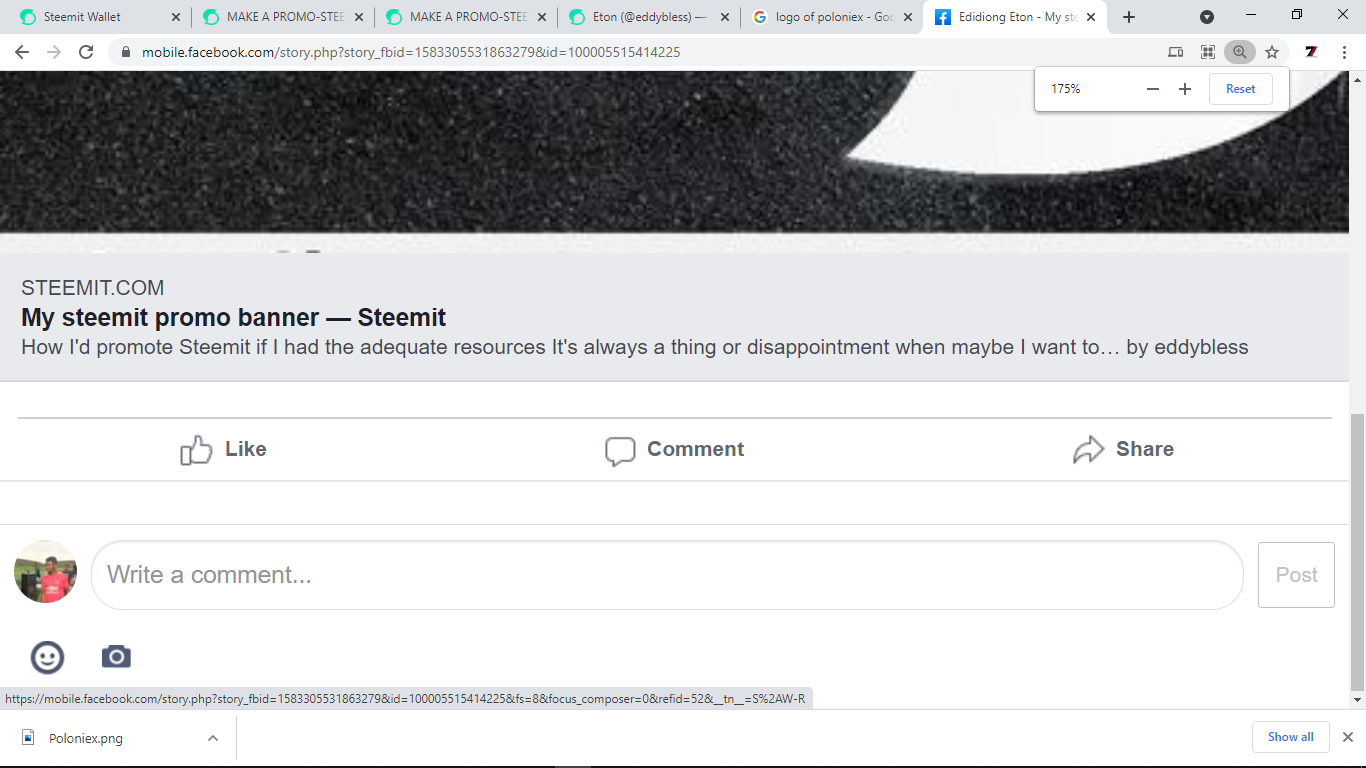Click the address bar URL

tap(410, 52)
